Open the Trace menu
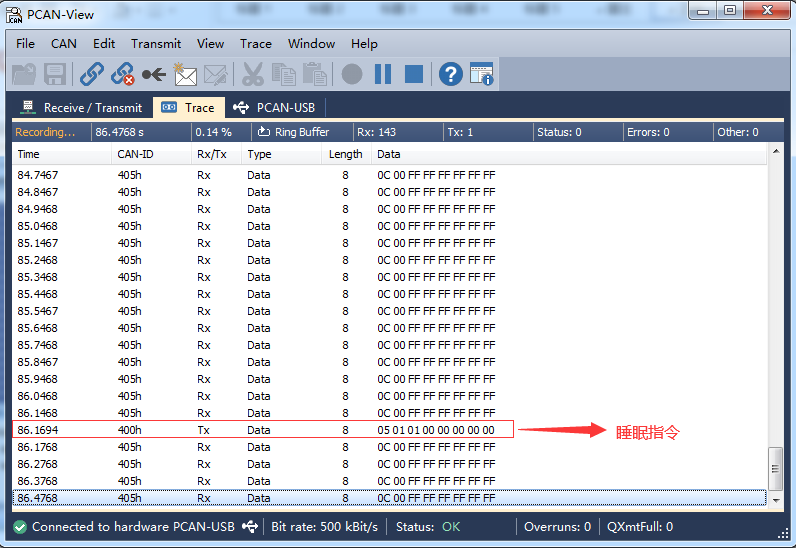Viewport: 796px width, 548px height. pos(255,44)
